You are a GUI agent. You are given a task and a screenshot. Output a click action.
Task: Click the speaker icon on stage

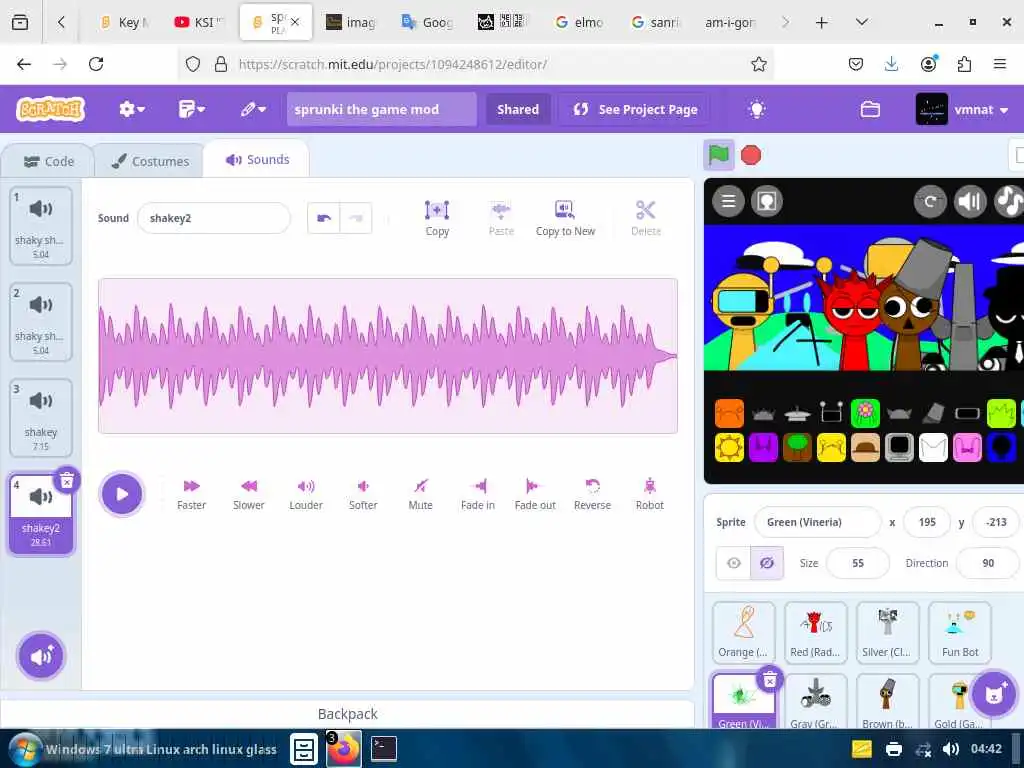coord(970,200)
